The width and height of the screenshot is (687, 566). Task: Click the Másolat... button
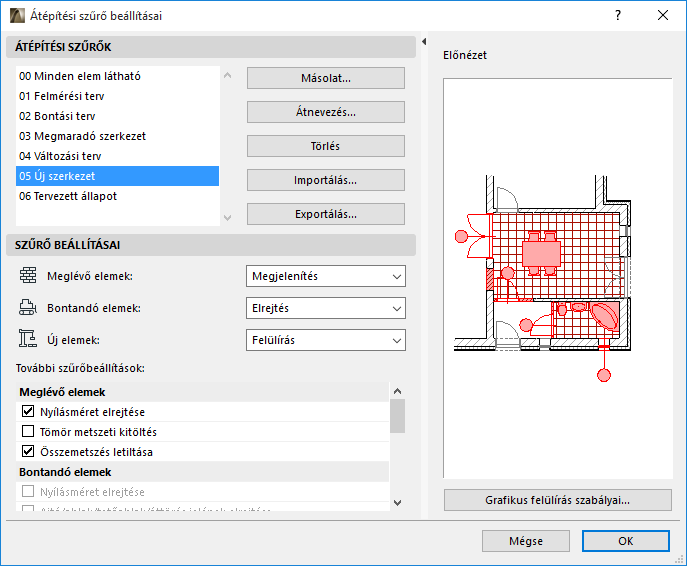point(326,78)
